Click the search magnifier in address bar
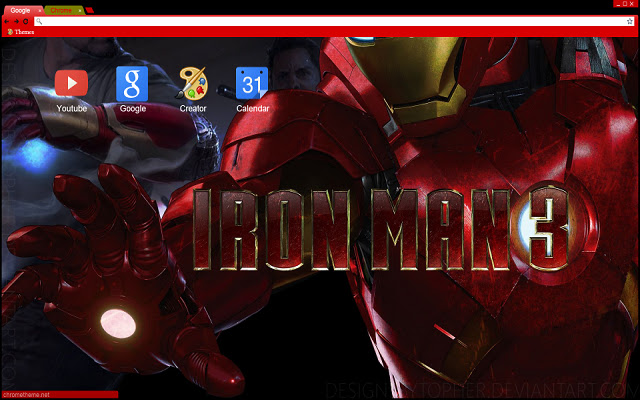Viewport: 640px width, 400px height. (39, 21)
